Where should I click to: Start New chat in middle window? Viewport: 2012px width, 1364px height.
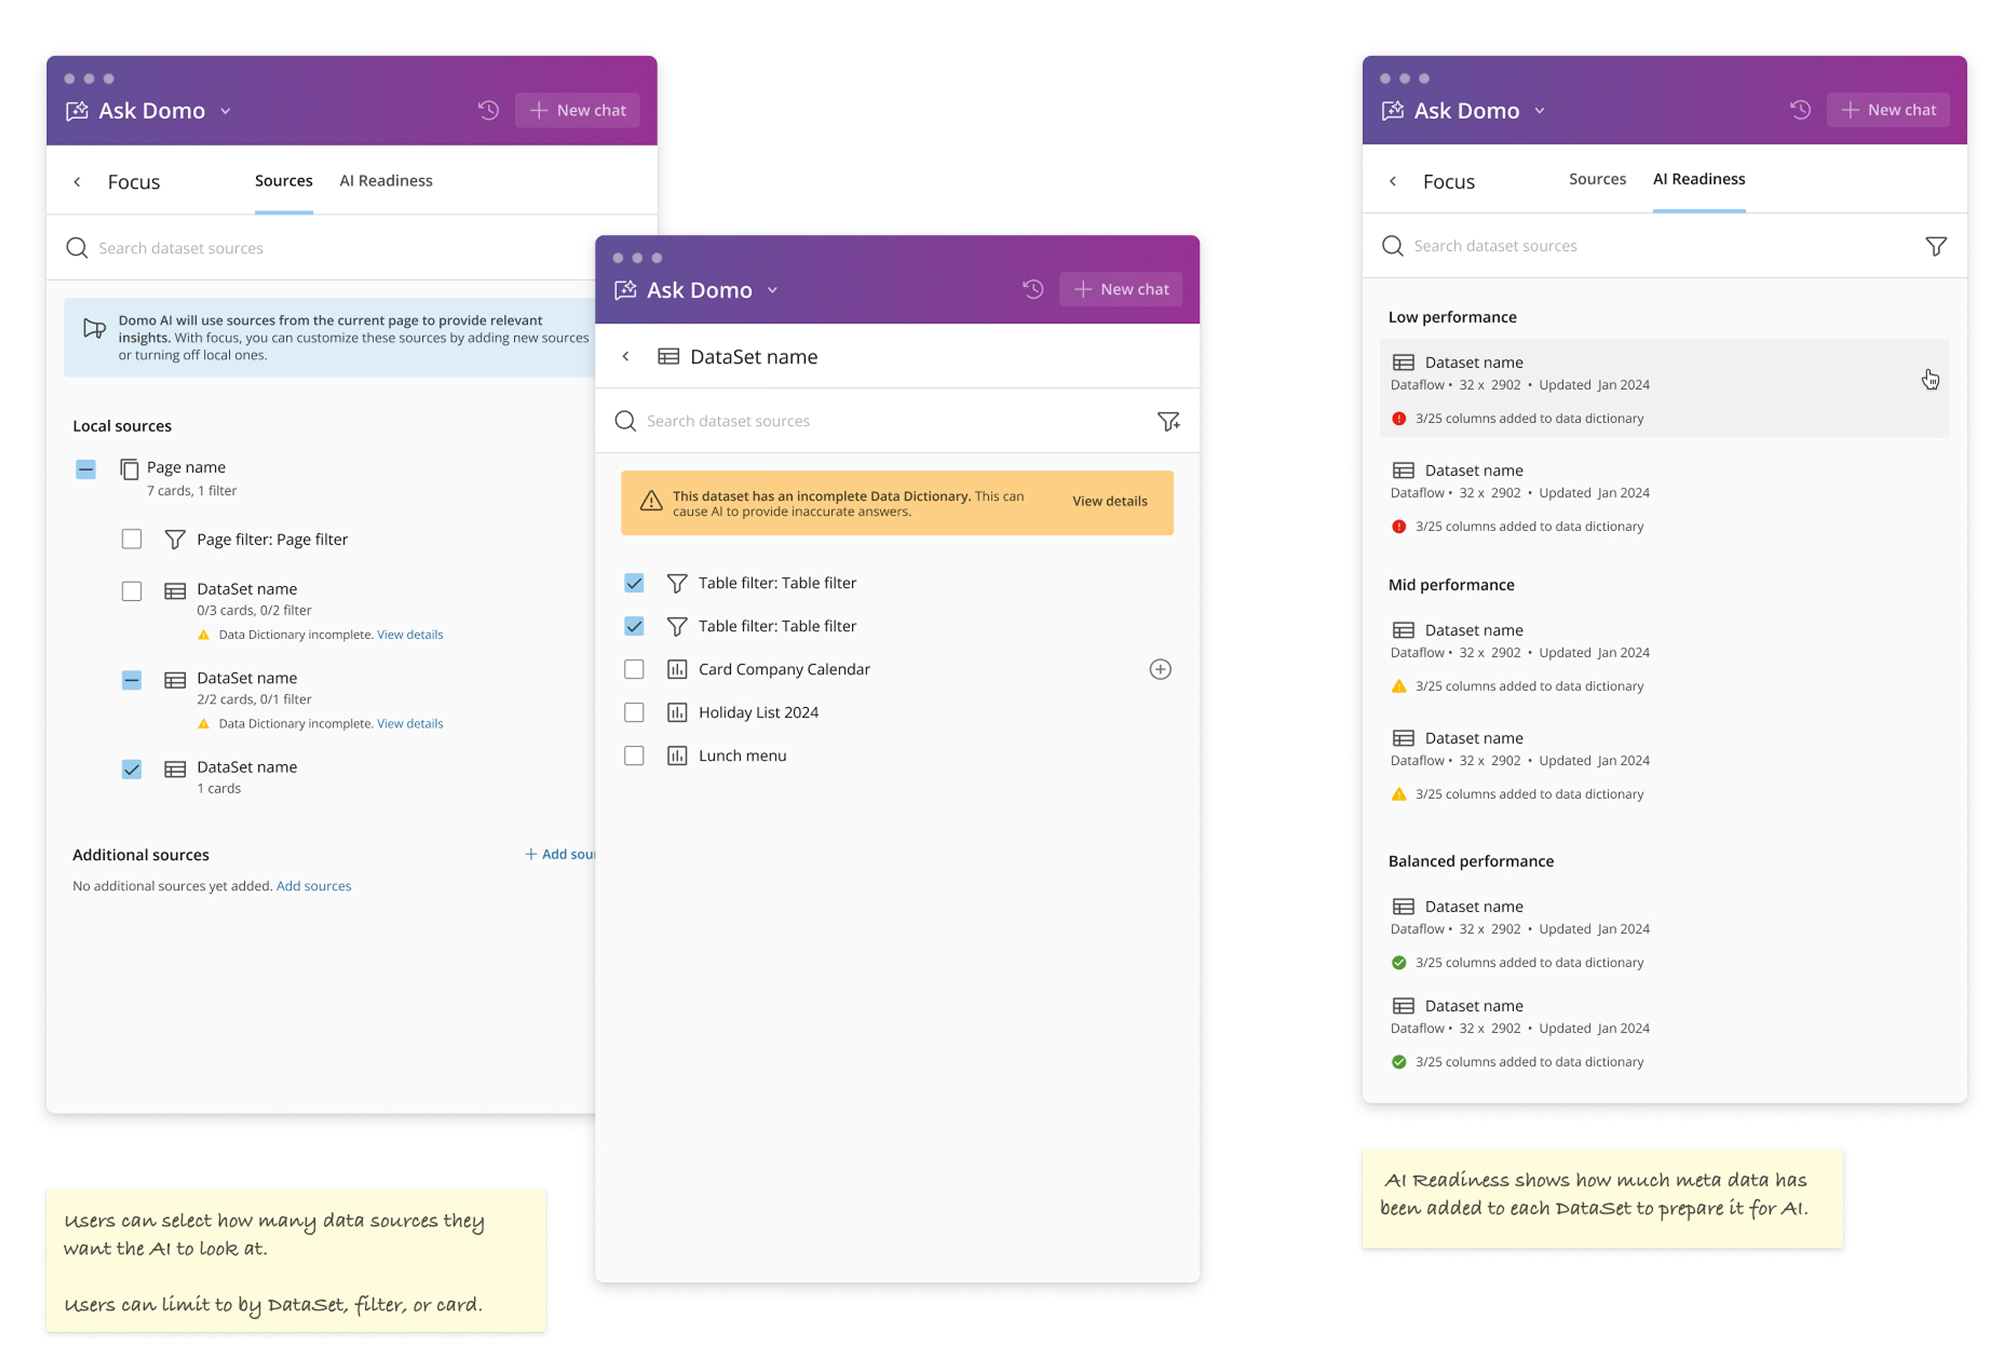pos(1121,289)
